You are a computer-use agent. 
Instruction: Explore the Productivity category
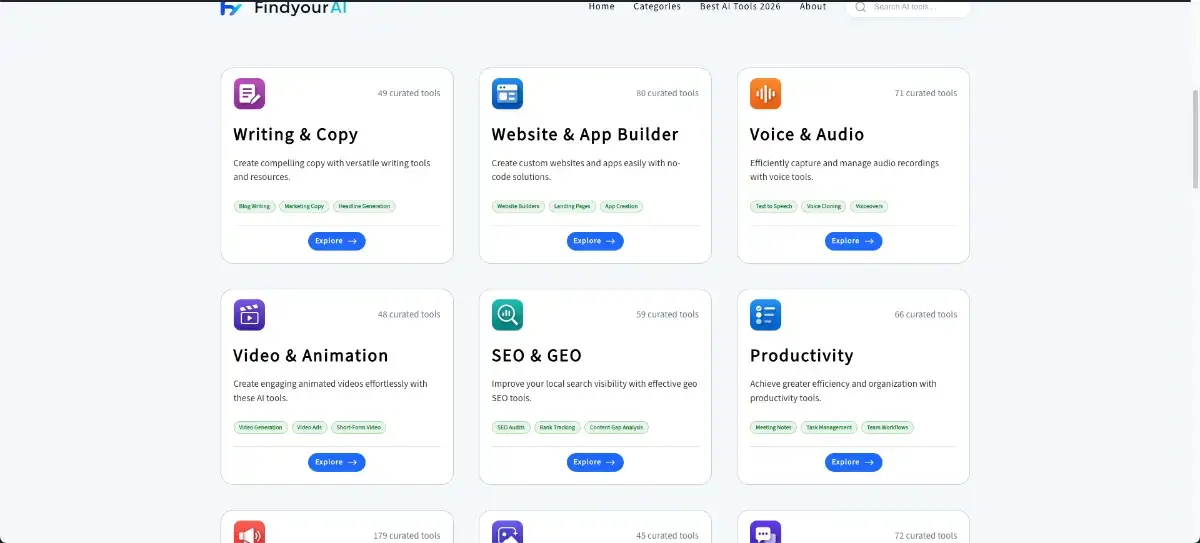pos(853,462)
